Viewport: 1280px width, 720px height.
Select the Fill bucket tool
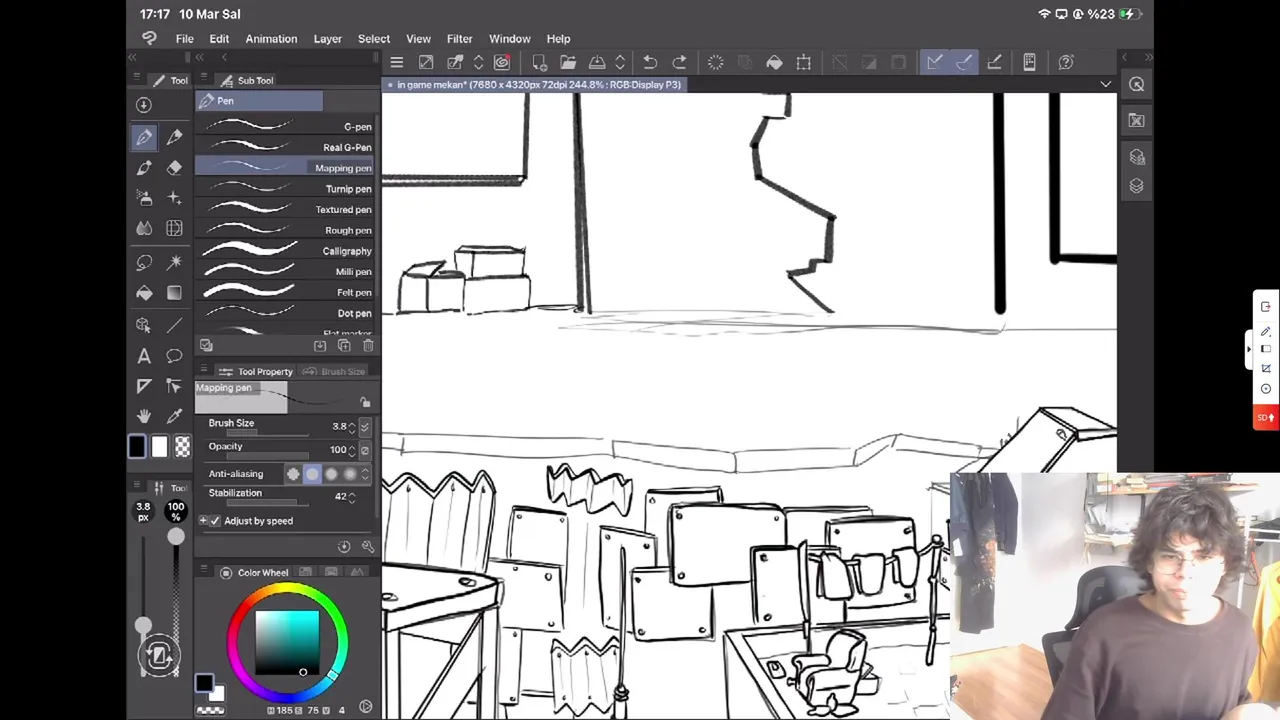tap(144, 293)
